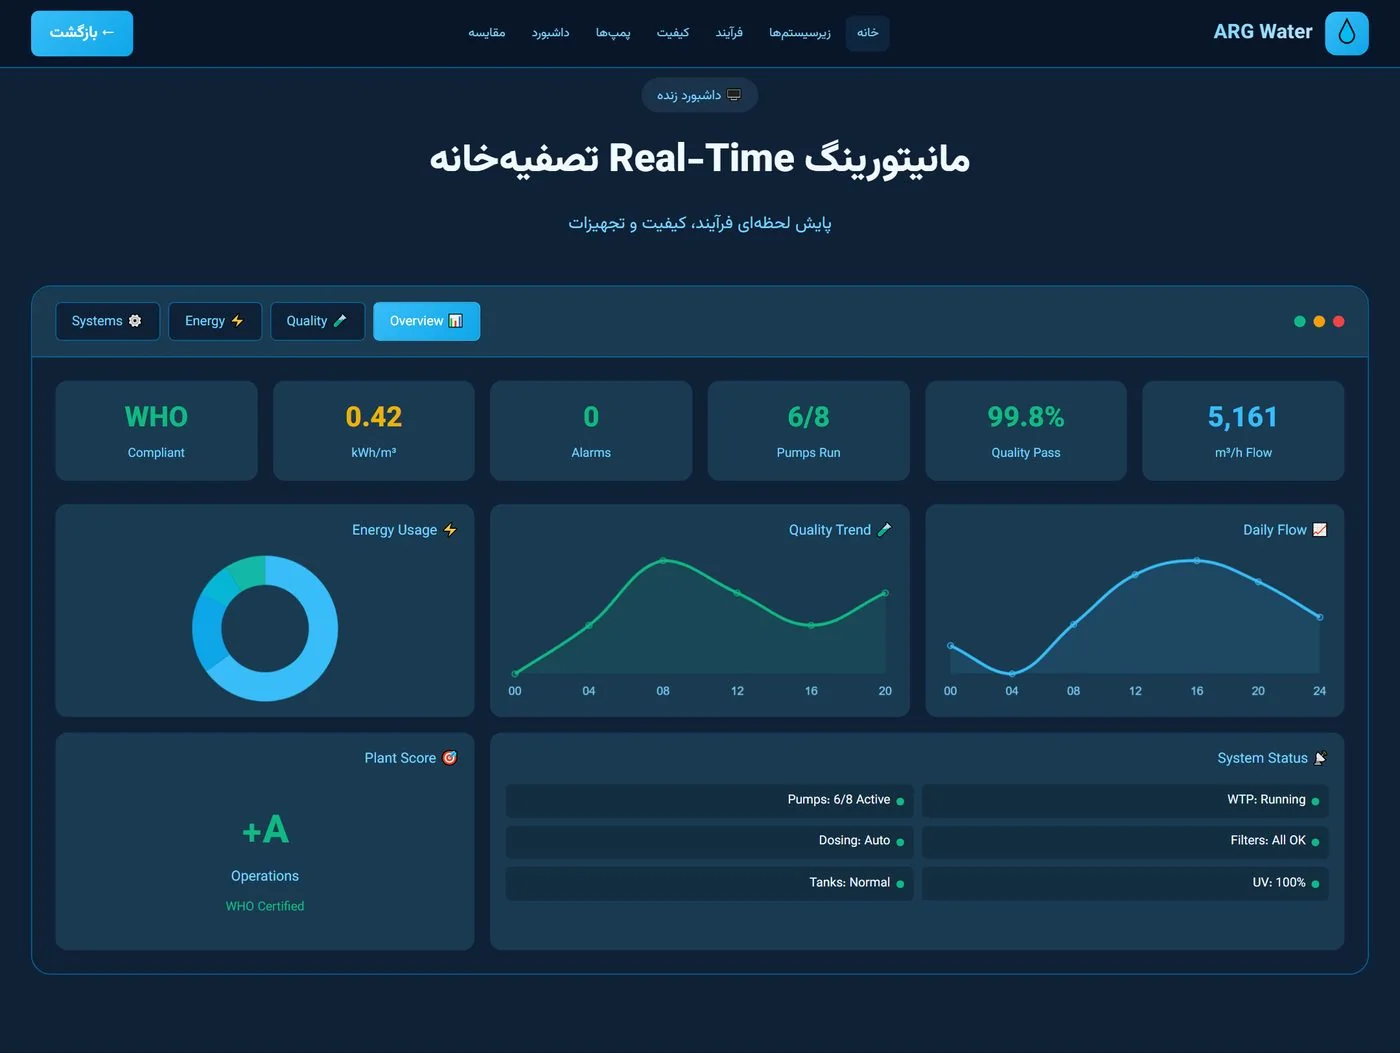Select the 99.8% Quality Pass card
Image resolution: width=1400 pixels, height=1053 pixels.
tap(1026, 431)
